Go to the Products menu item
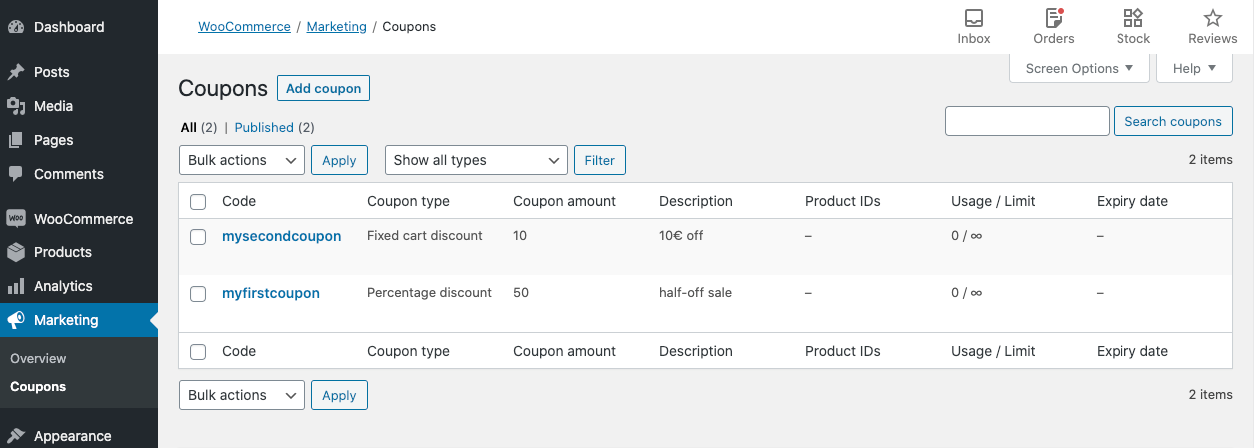Image resolution: width=1254 pixels, height=448 pixels. 63,252
